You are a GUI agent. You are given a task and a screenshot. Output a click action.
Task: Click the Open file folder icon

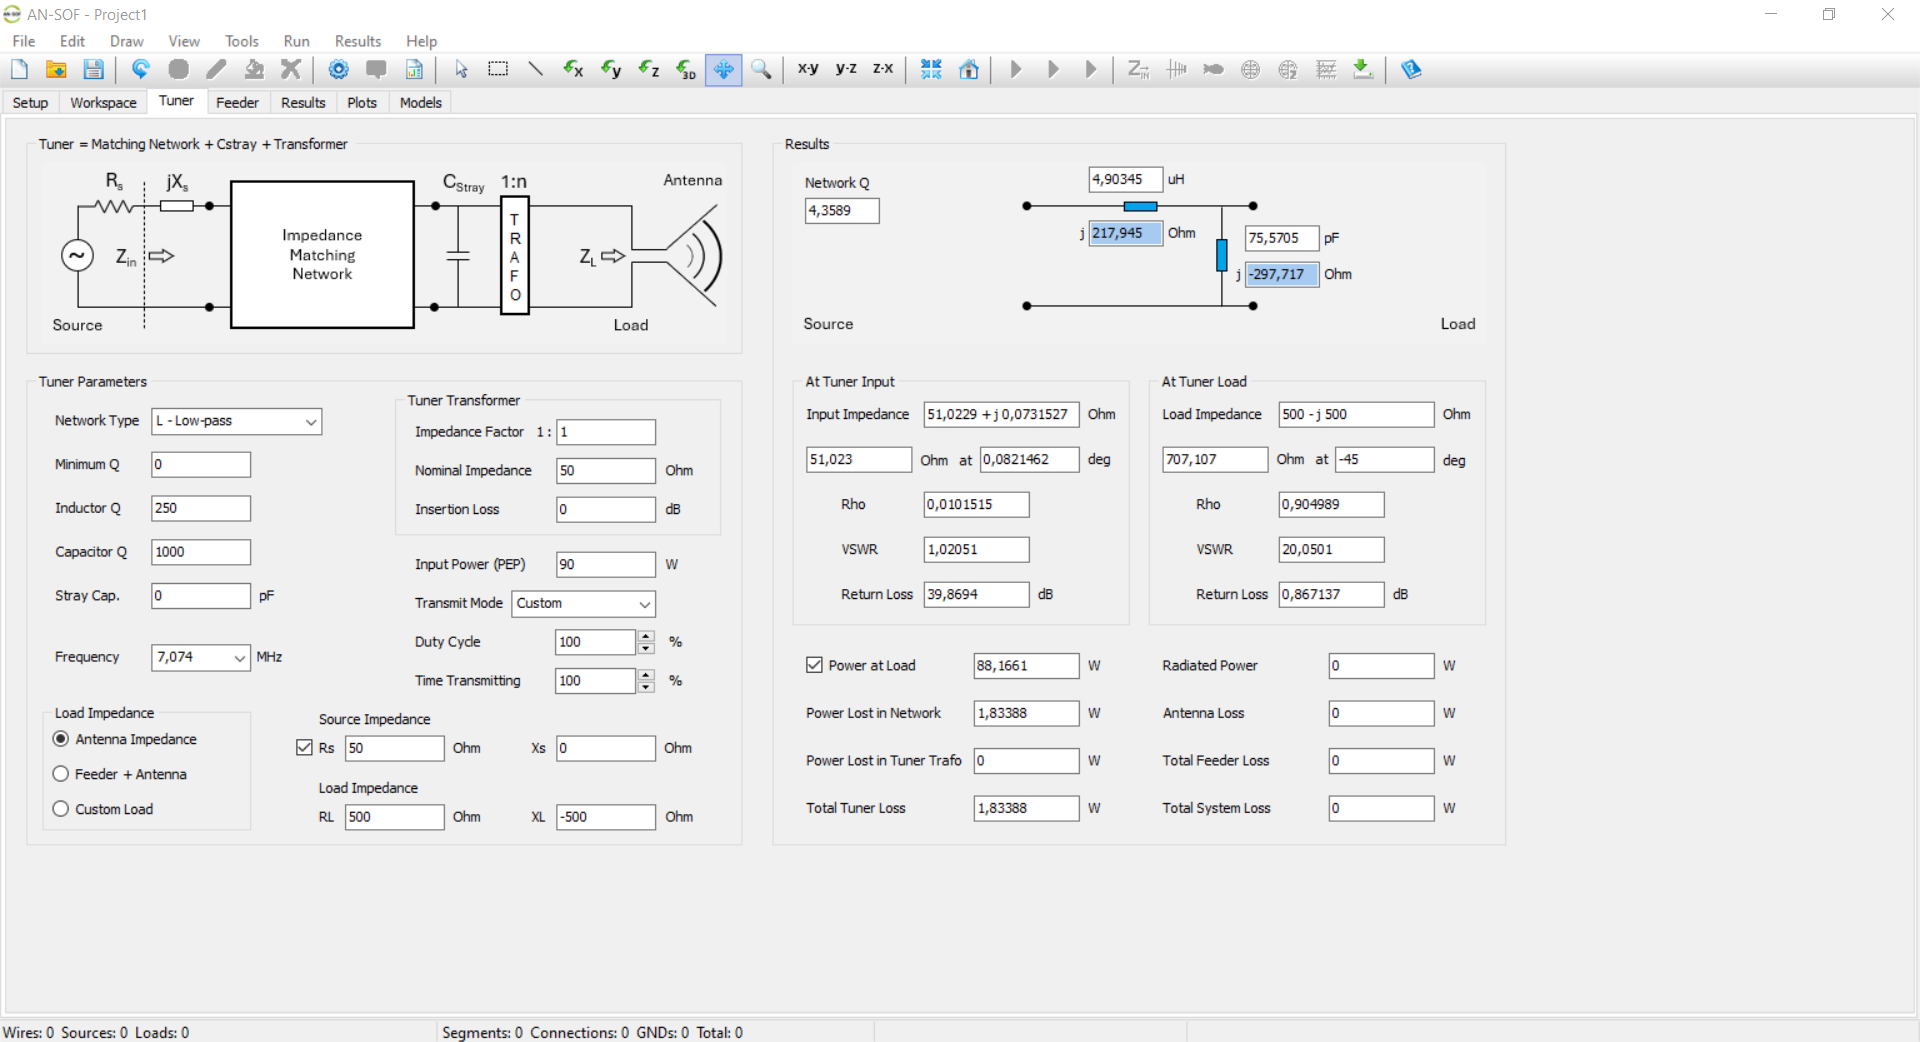[x=56, y=69]
